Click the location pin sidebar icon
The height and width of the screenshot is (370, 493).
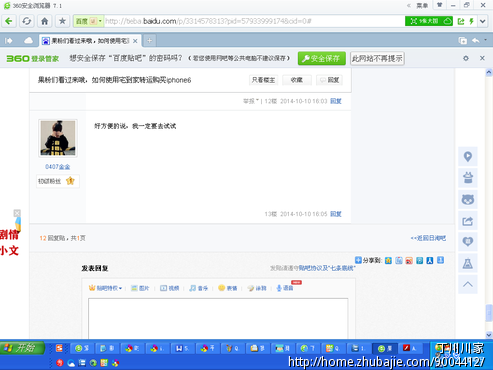[x=468, y=156]
